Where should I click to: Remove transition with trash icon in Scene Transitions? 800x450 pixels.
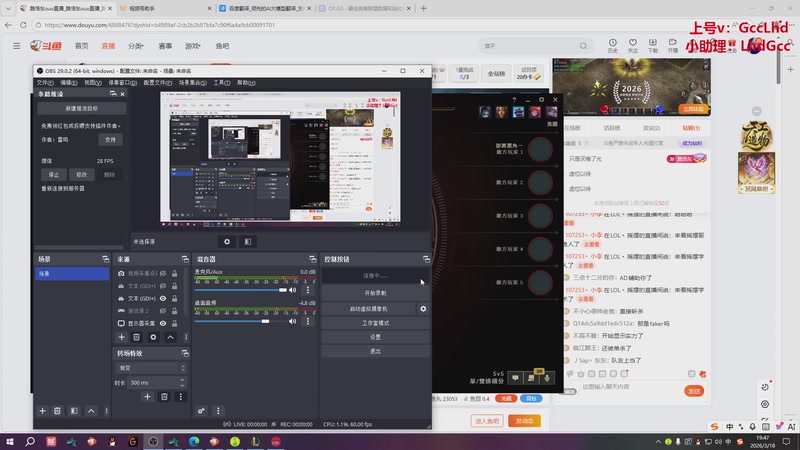pyautogui.click(x=164, y=396)
